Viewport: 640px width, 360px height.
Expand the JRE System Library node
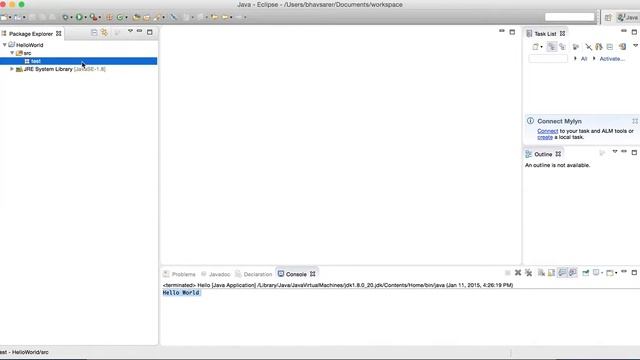coord(12,69)
